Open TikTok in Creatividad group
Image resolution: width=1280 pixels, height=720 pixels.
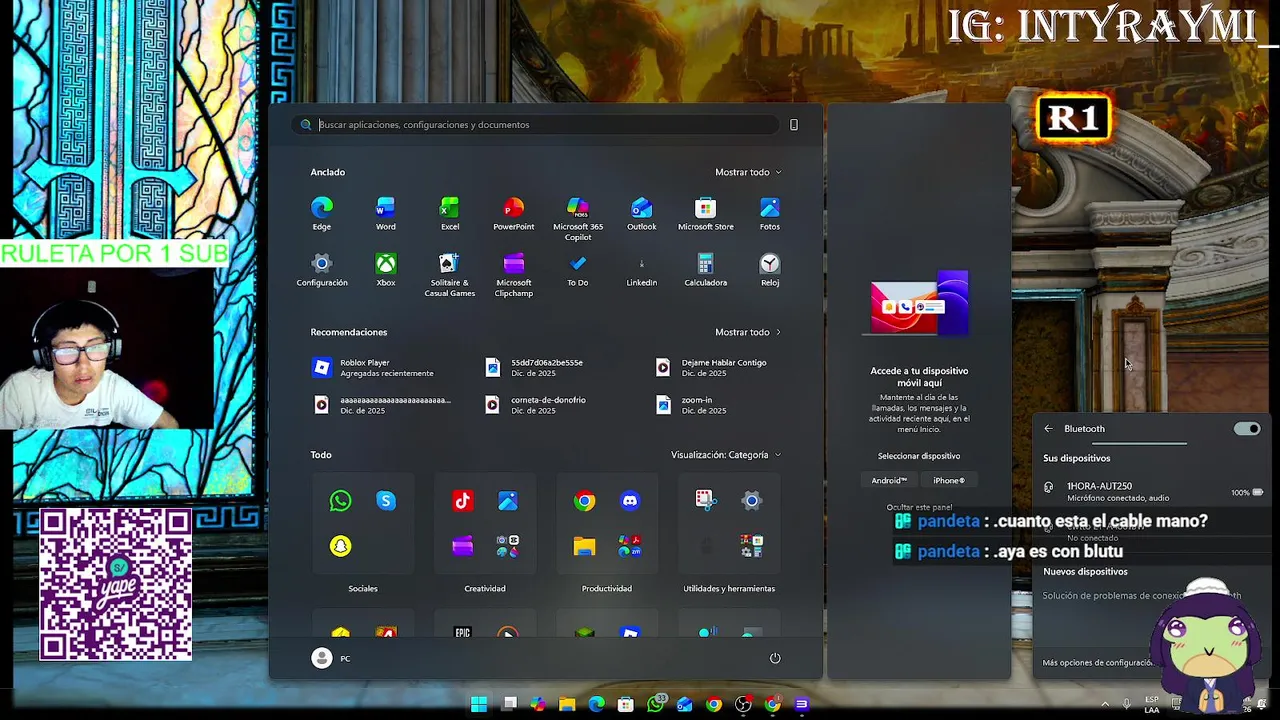462,501
